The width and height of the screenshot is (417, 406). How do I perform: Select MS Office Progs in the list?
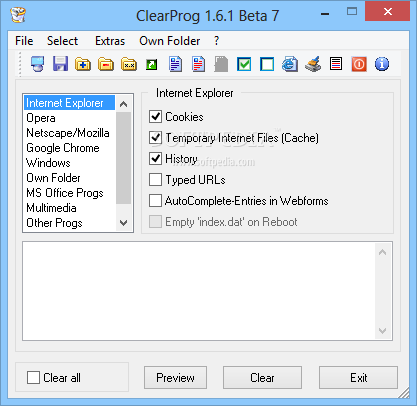69,193
